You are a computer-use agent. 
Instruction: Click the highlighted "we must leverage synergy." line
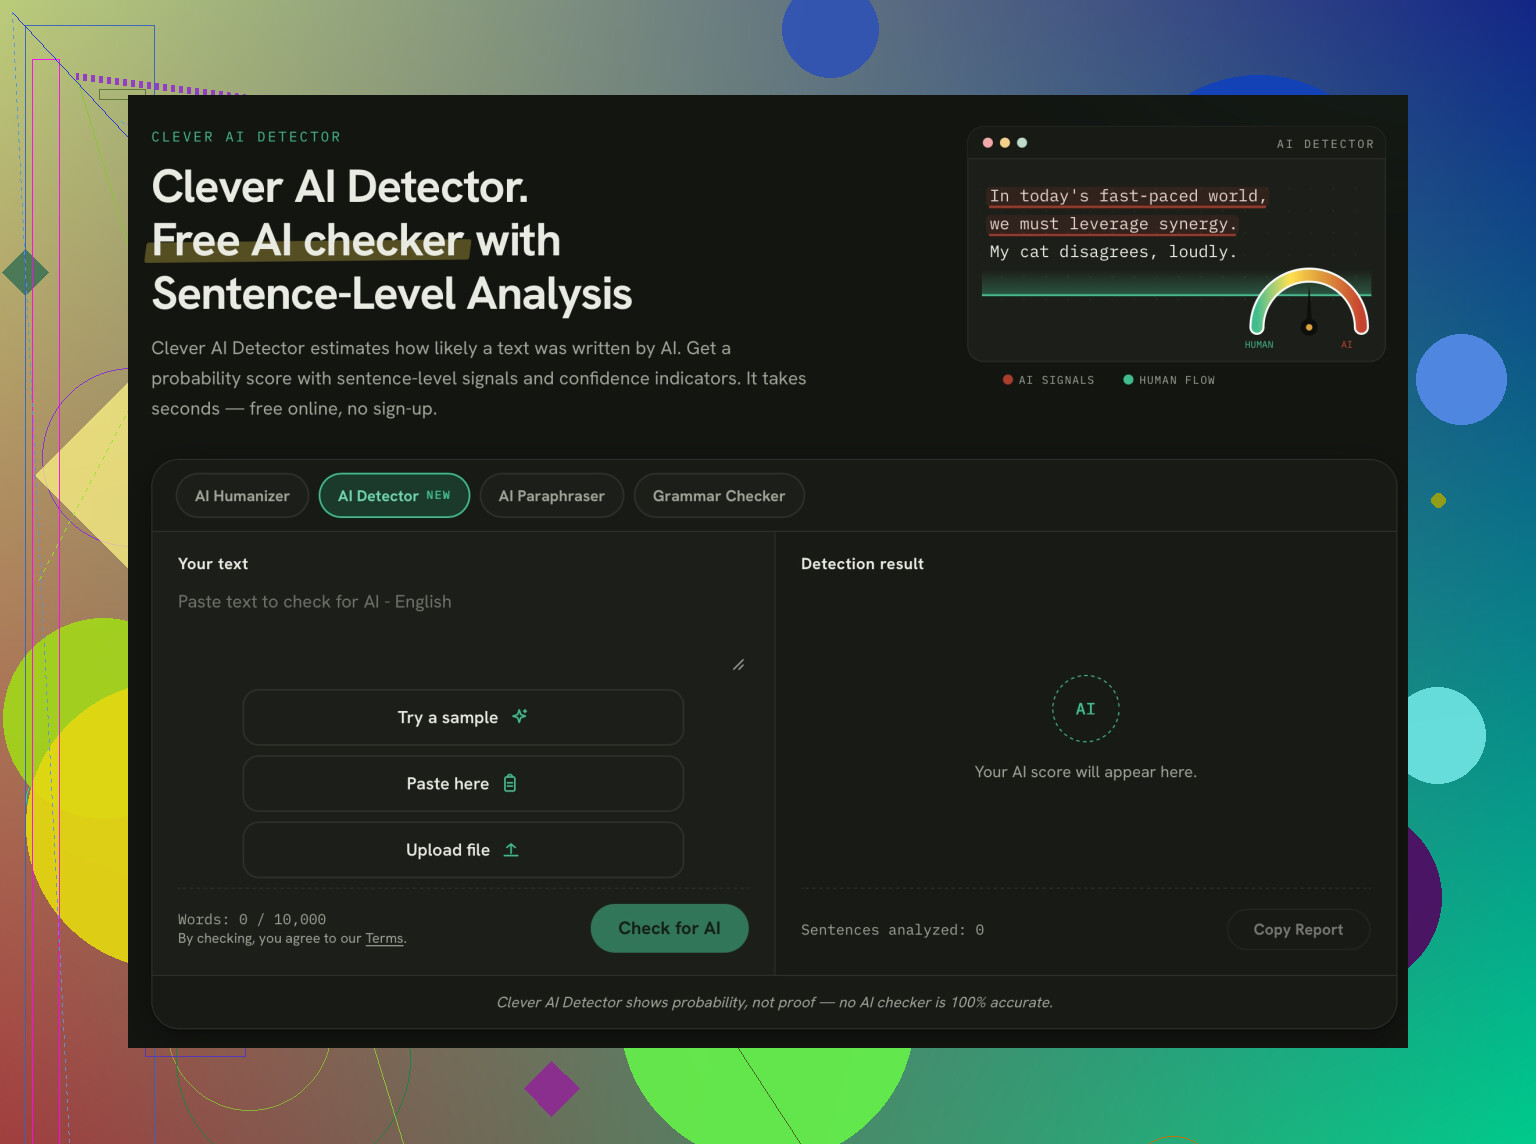1113,224
